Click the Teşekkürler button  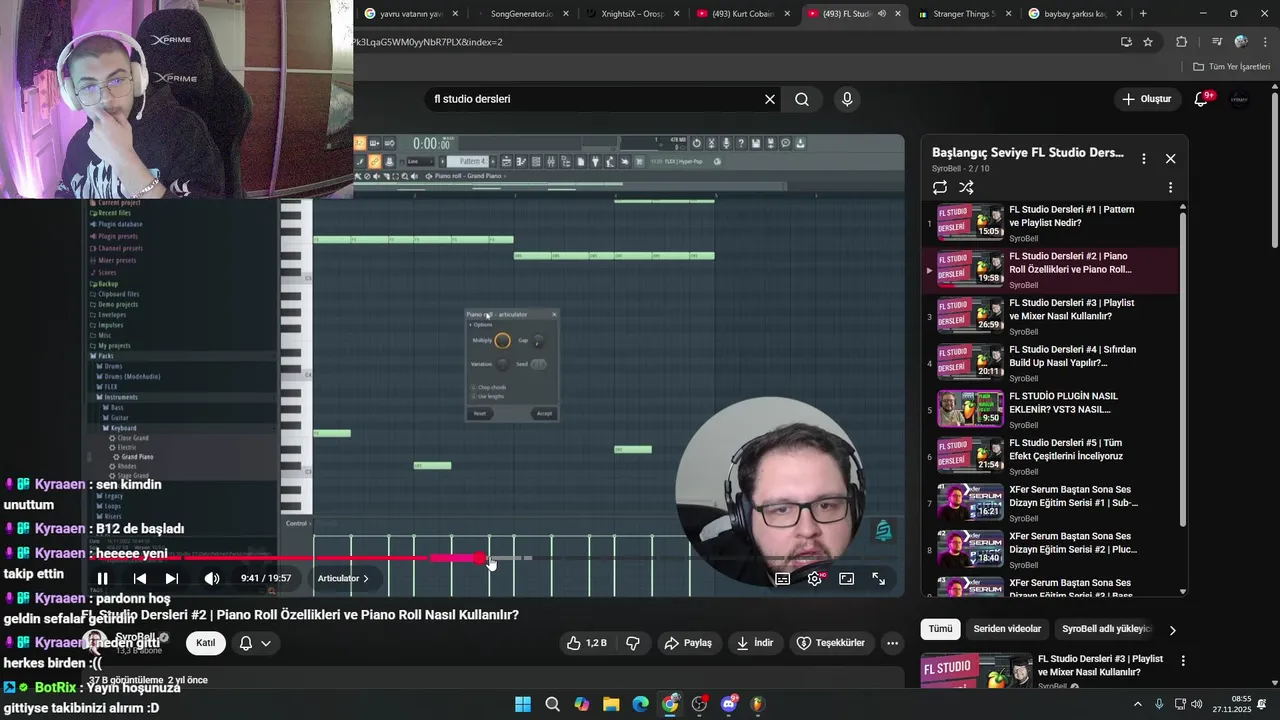point(831,643)
